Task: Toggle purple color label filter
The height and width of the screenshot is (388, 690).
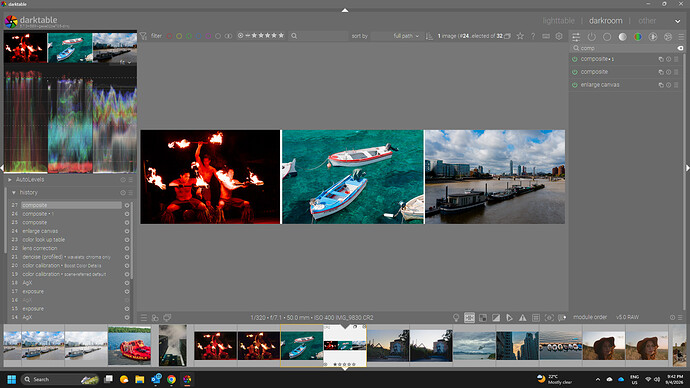Action: (x=208, y=36)
